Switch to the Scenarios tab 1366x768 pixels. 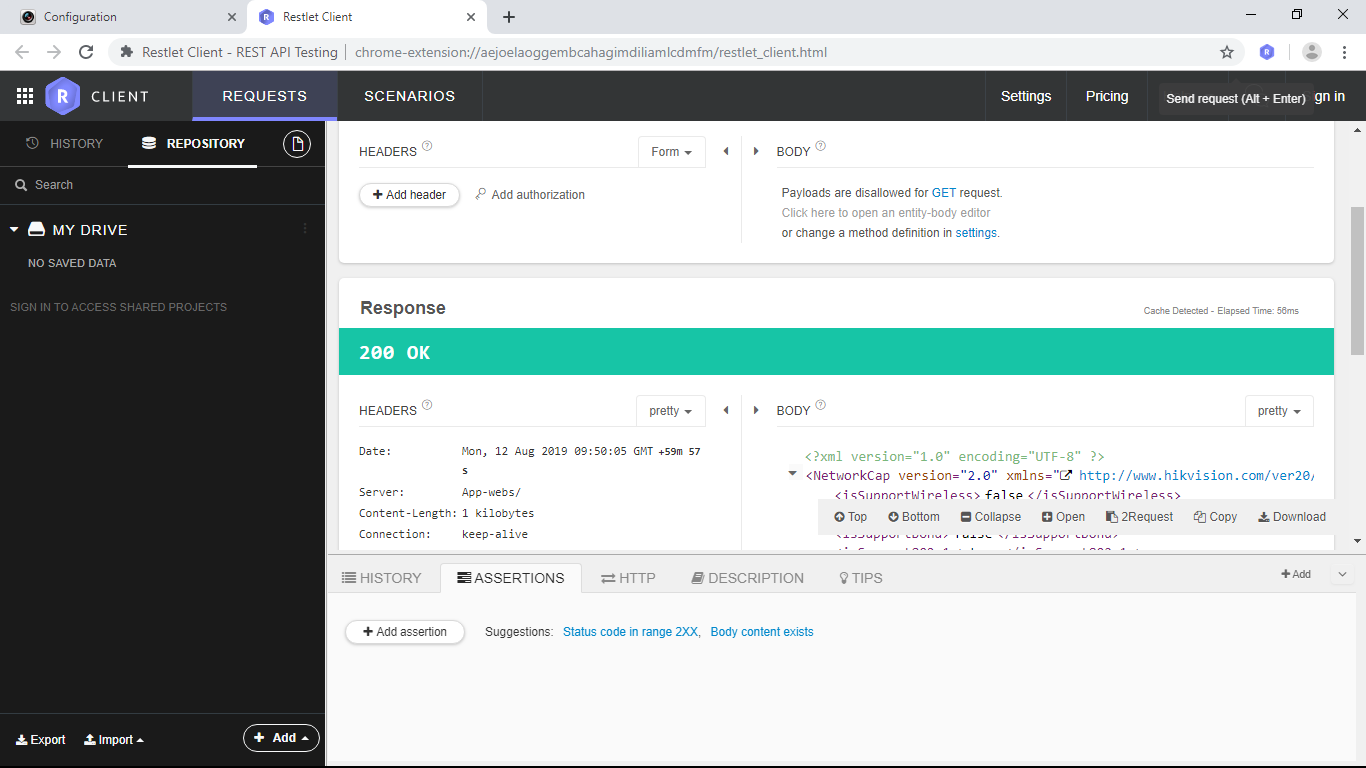409,96
